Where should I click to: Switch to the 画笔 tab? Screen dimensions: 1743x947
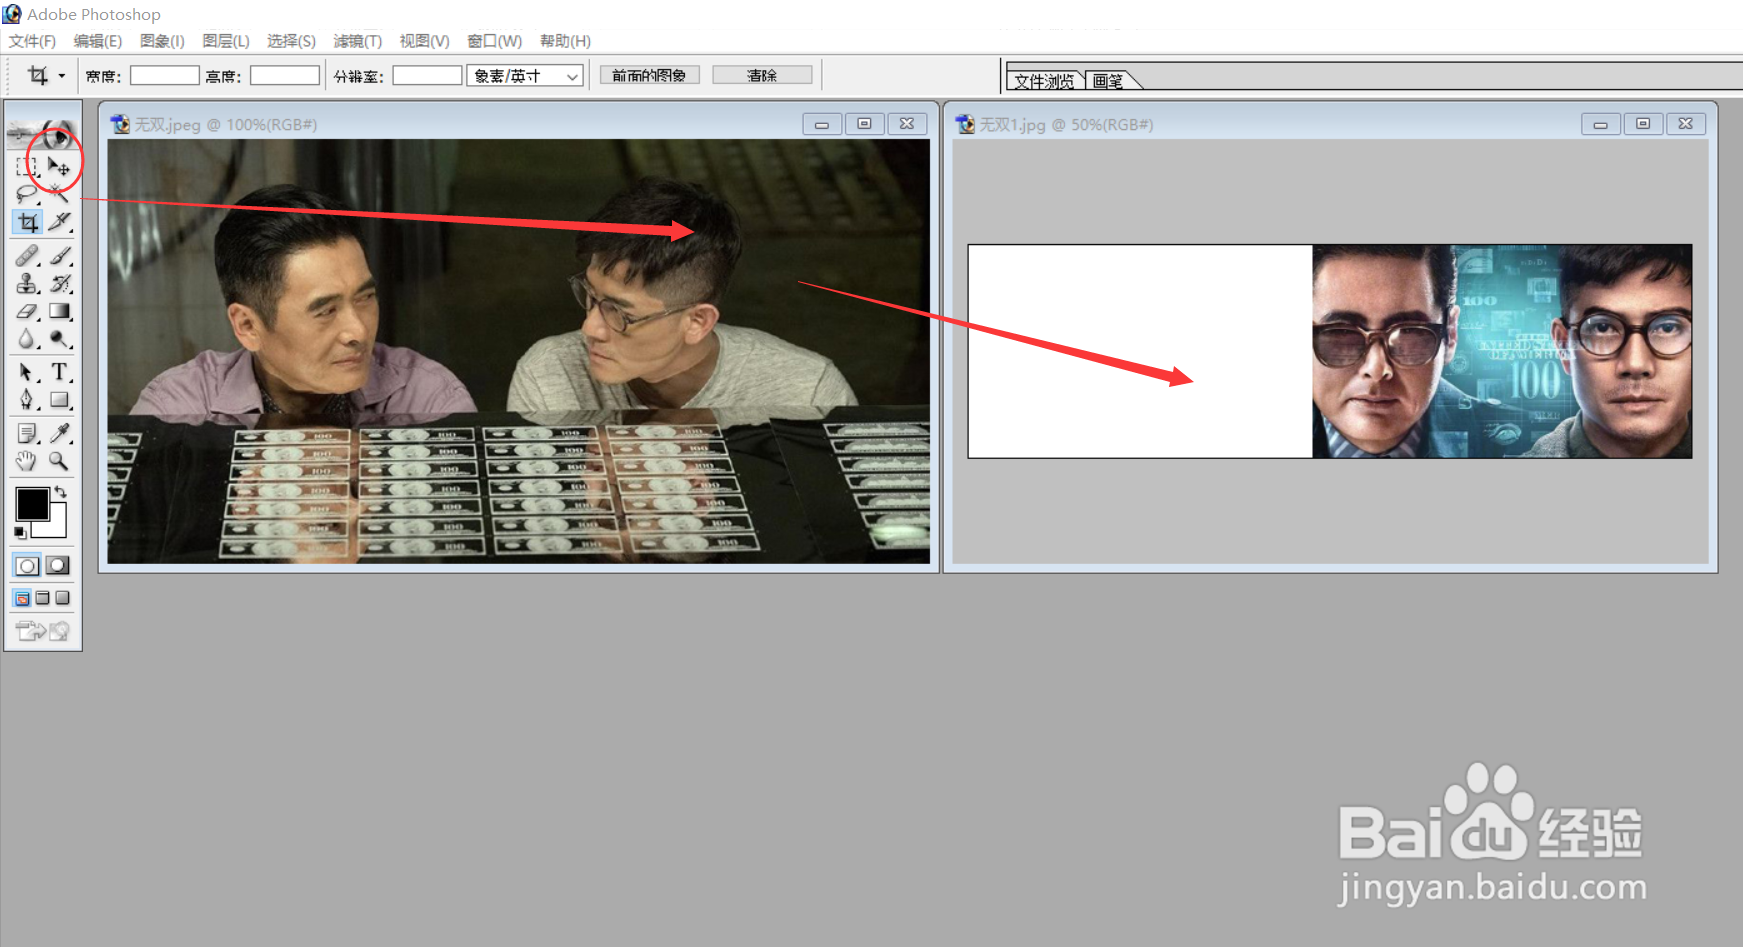tap(1108, 81)
